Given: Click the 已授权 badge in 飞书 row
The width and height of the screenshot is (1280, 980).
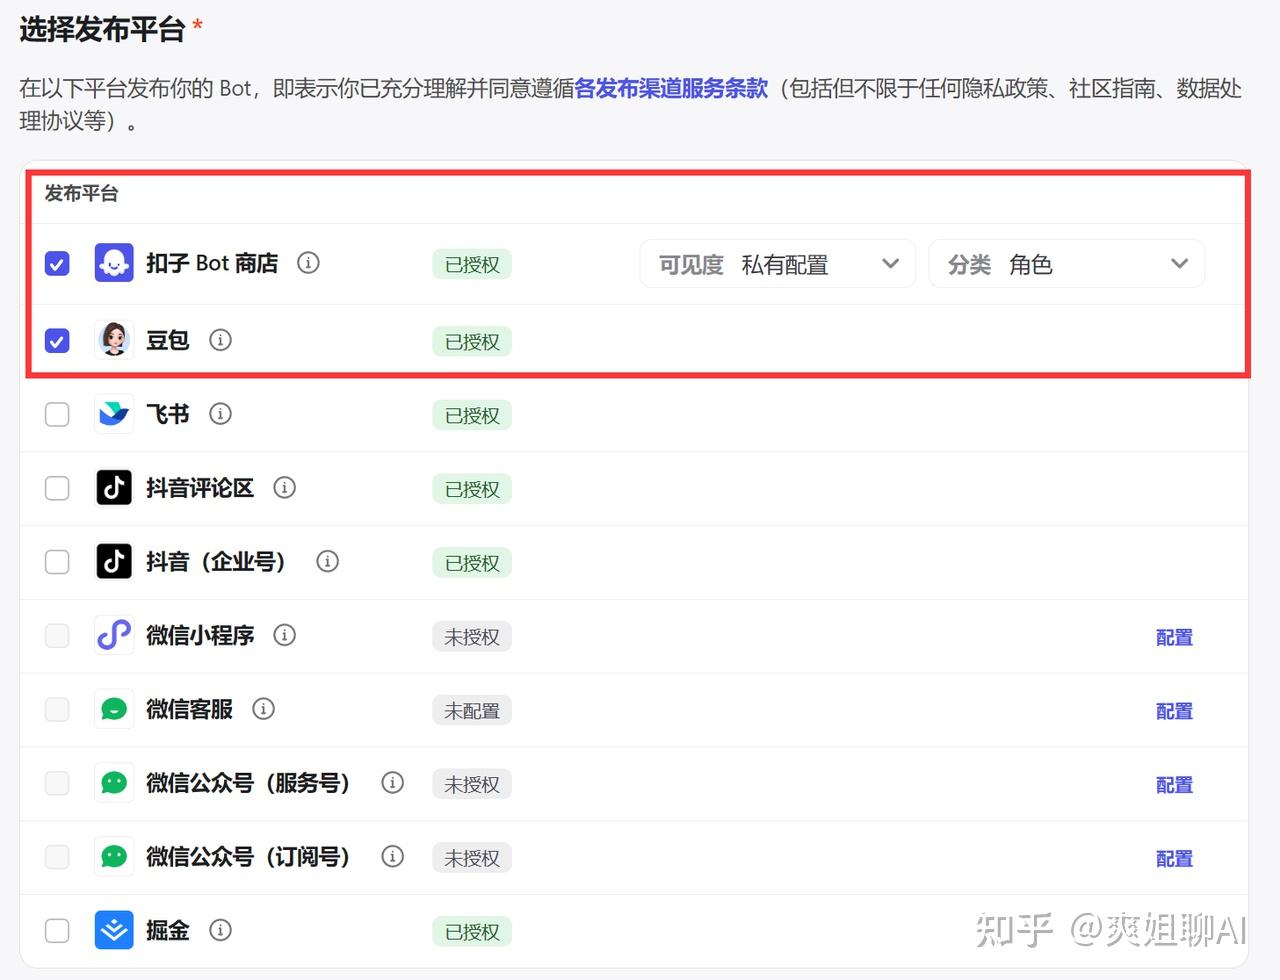Looking at the screenshot, I should (x=472, y=416).
